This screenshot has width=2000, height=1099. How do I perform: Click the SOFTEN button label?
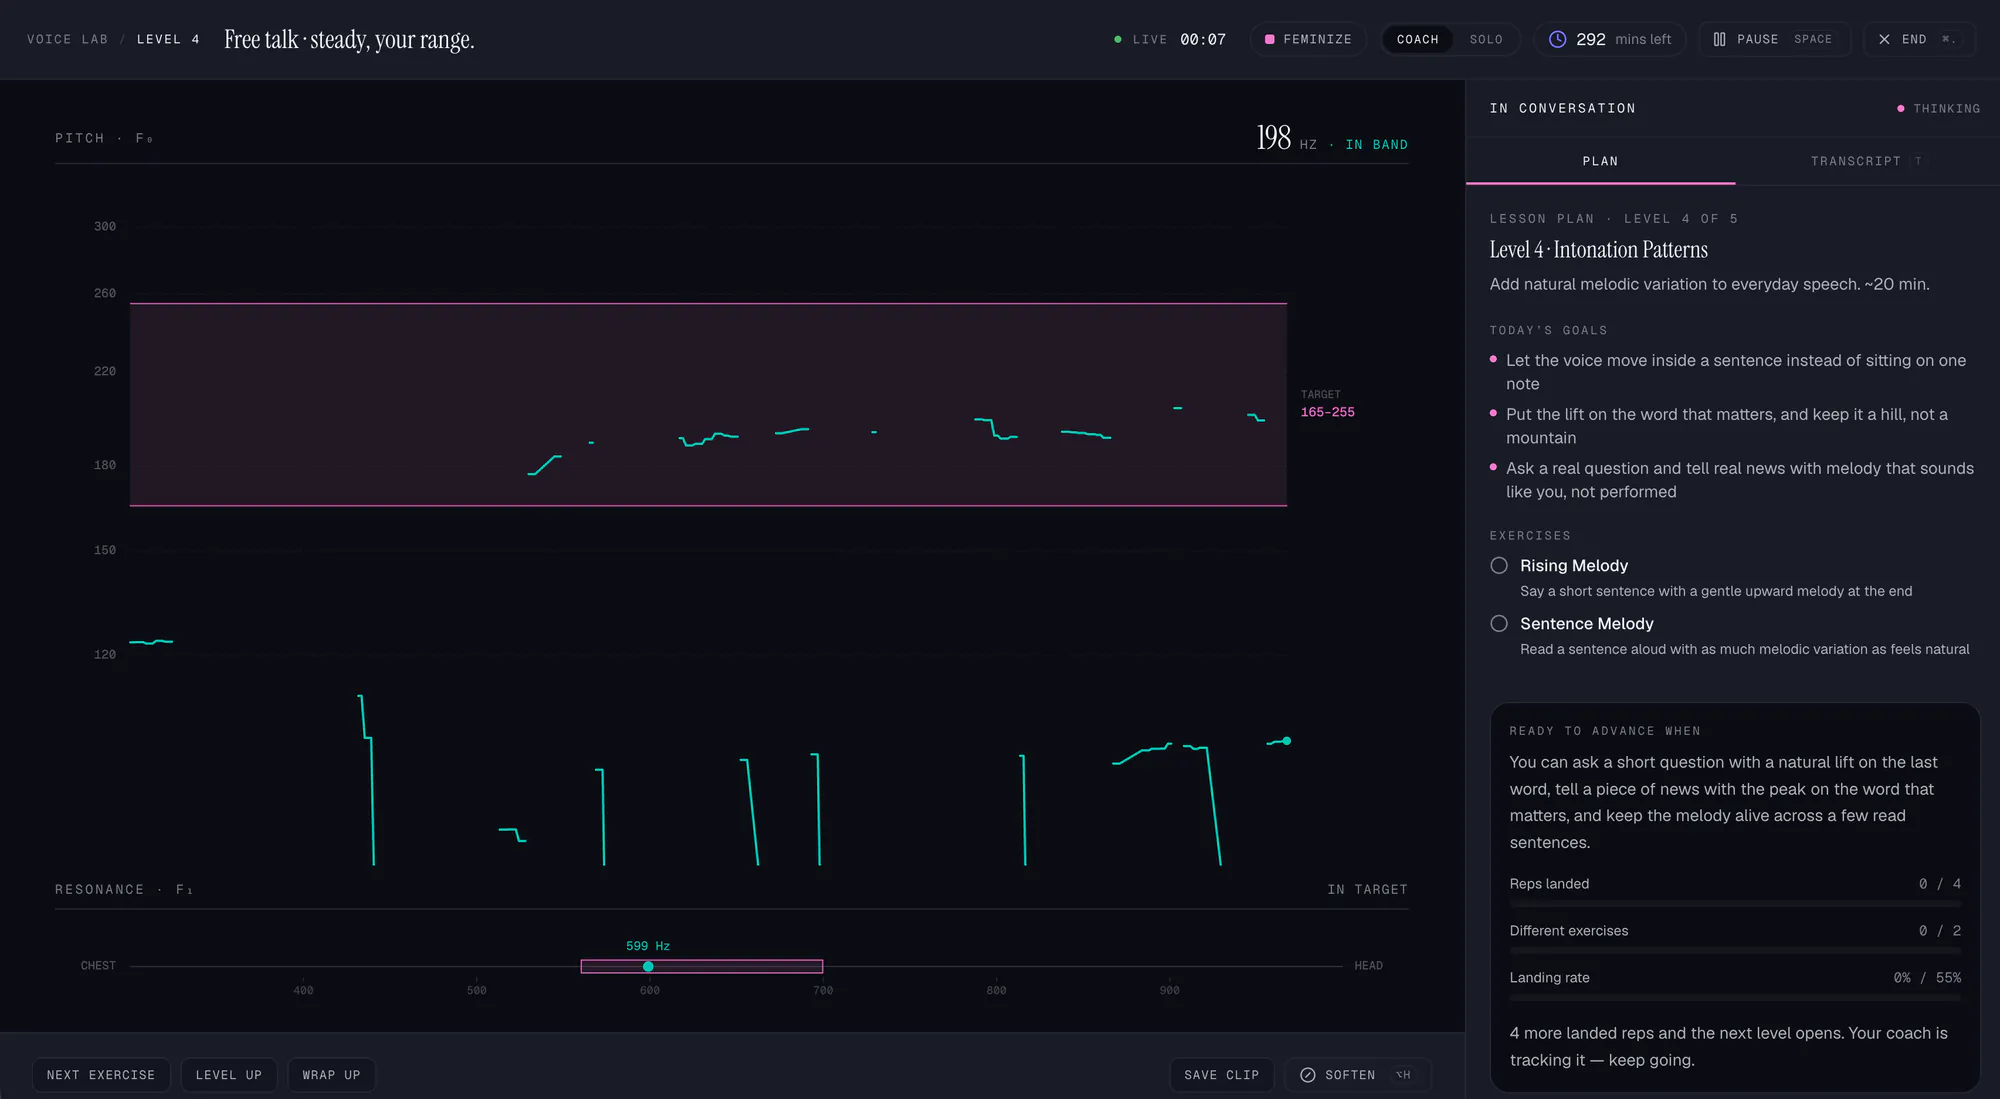pyautogui.click(x=1350, y=1075)
